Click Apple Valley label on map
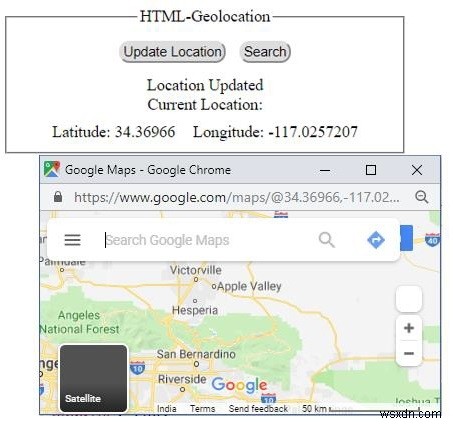The width and height of the screenshot is (453, 424). click(x=249, y=286)
